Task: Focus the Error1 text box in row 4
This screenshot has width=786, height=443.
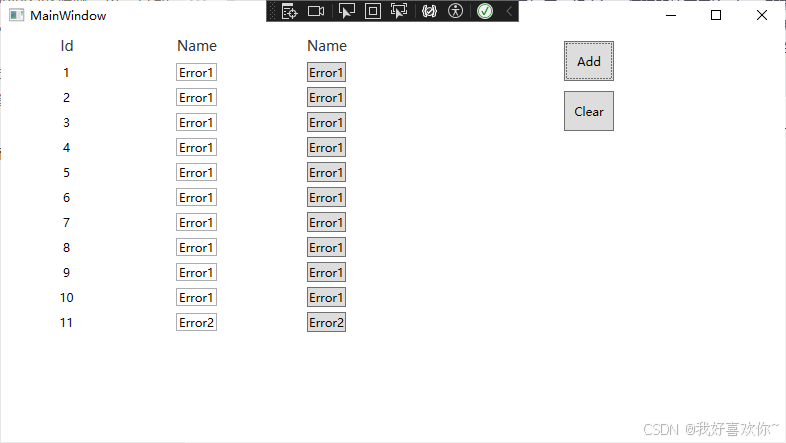Action: [x=196, y=148]
